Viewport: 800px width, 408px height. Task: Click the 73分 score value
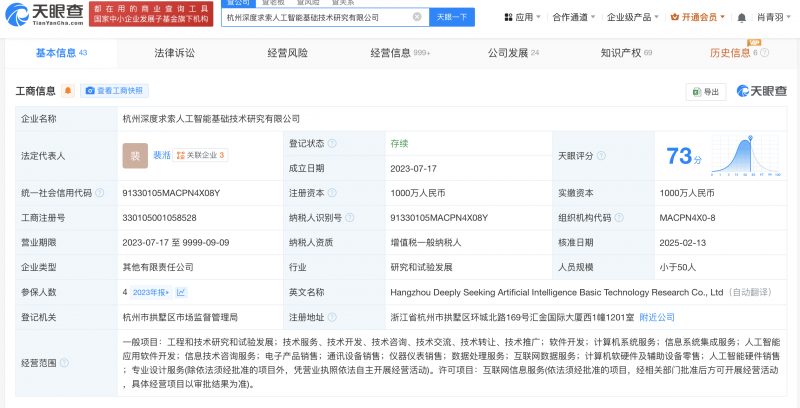[x=684, y=156]
